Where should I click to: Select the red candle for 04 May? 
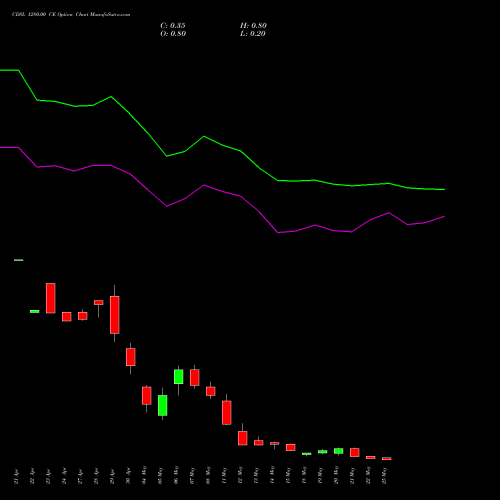pyautogui.click(x=147, y=396)
